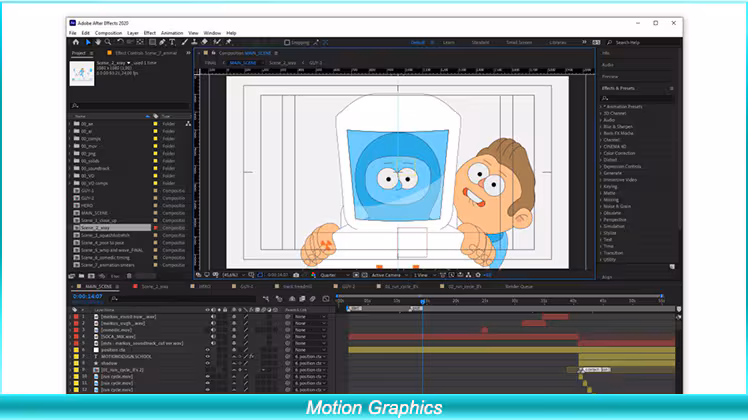Click the channel colors icon in viewer
Viewport: 748px width, 420px height.
tap(313, 275)
